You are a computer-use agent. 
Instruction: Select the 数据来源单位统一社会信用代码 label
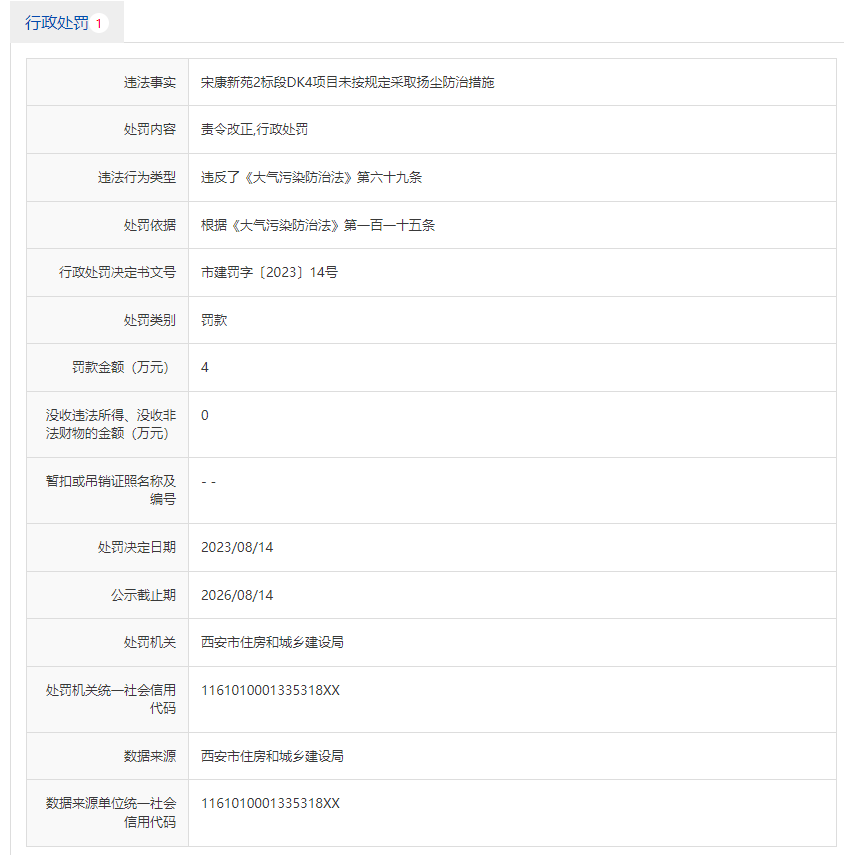pos(111,812)
